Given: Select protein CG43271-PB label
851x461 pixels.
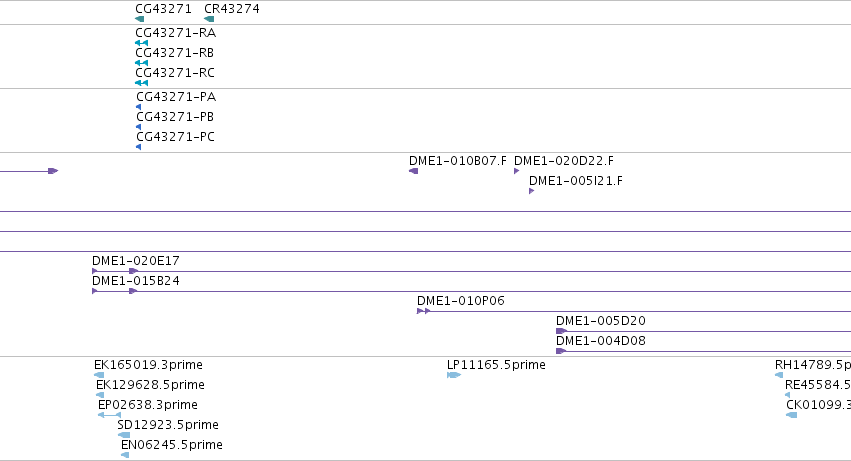Looking at the screenshot, I should 175,117.
